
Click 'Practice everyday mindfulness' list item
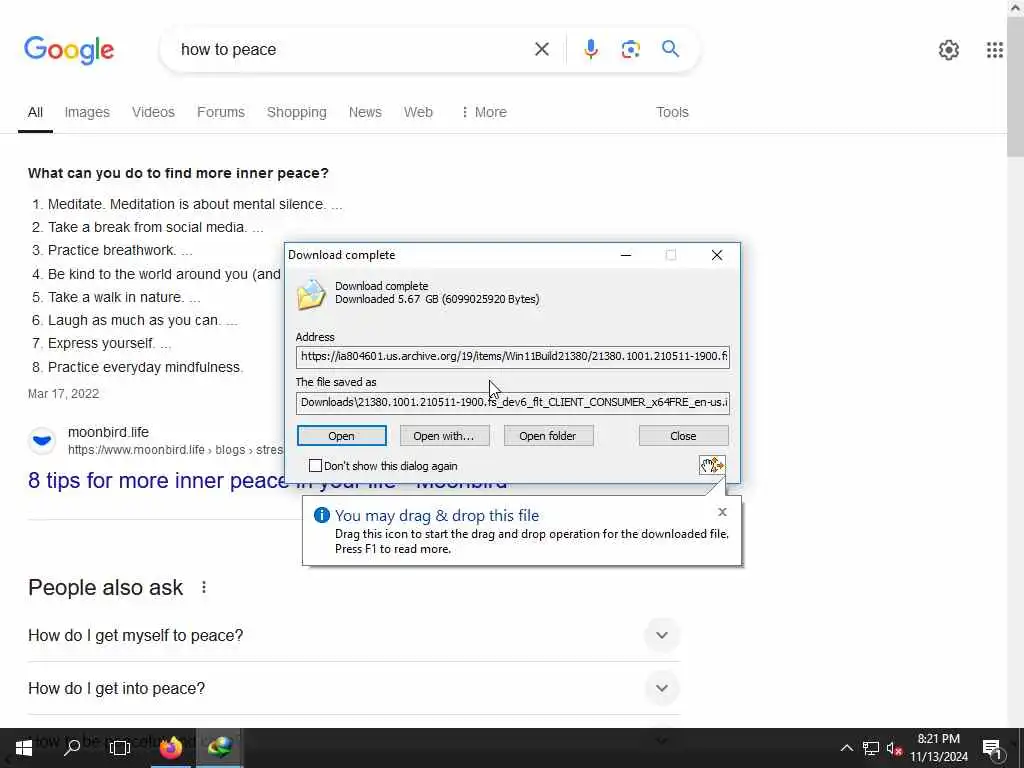(144, 367)
